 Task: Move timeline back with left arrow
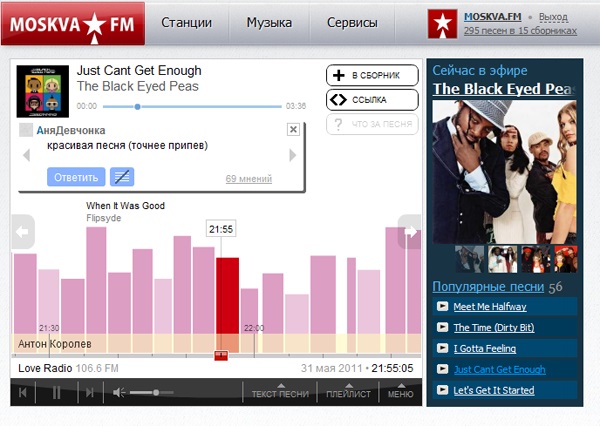[23, 232]
